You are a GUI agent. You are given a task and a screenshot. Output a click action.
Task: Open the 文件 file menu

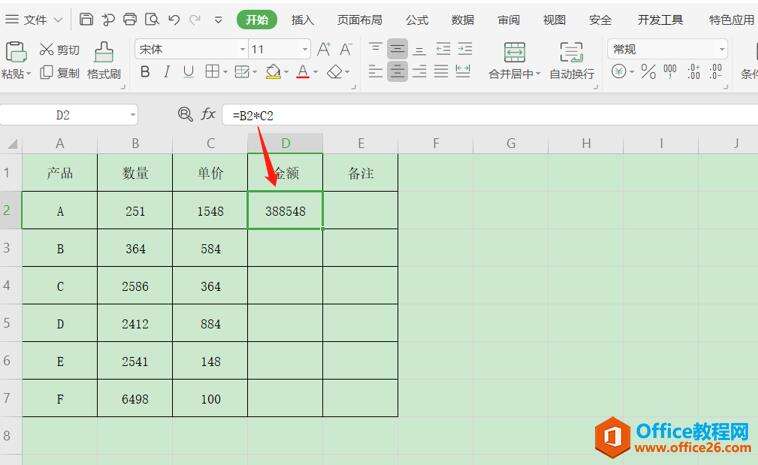pos(34,20)
